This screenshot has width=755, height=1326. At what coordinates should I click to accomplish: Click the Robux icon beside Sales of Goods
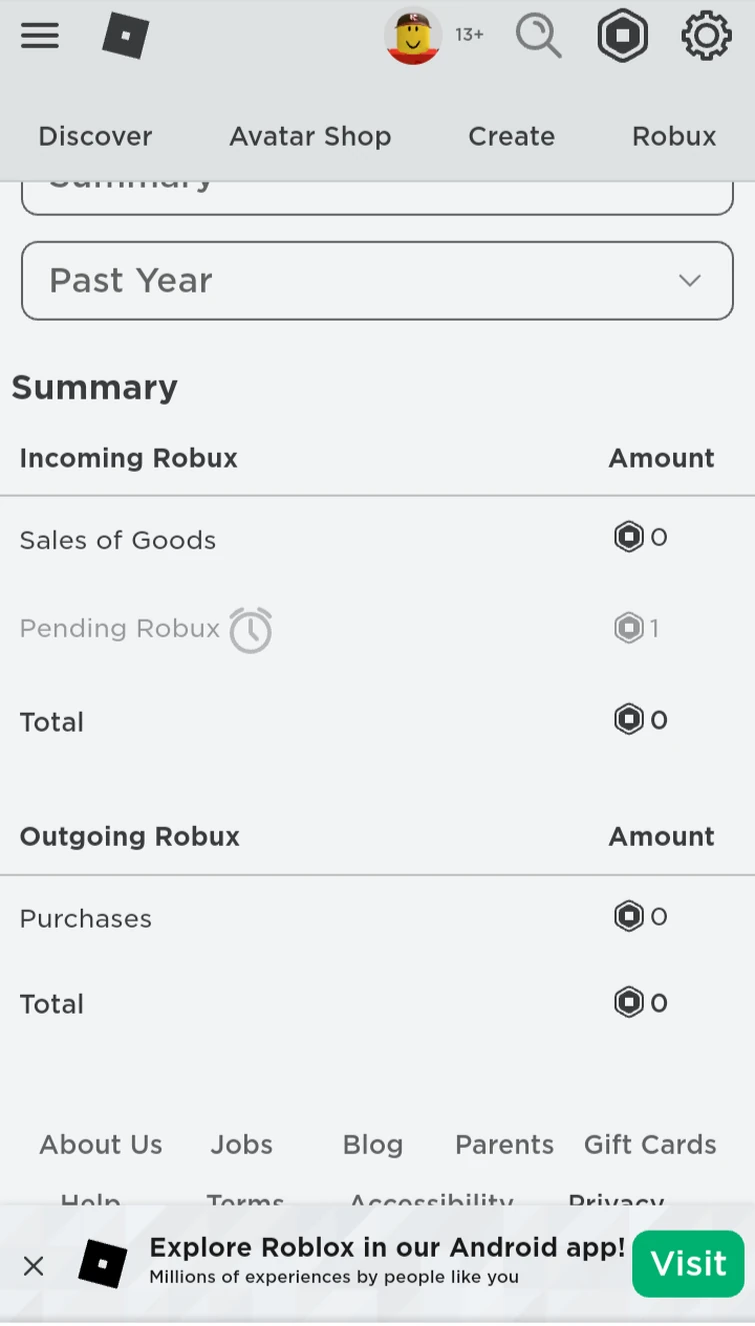tap(627, 536)
